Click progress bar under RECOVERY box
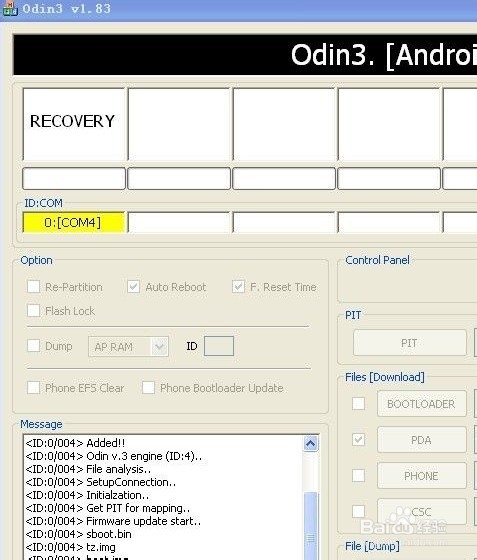The image size is (477, 560). tap(74, 178)
